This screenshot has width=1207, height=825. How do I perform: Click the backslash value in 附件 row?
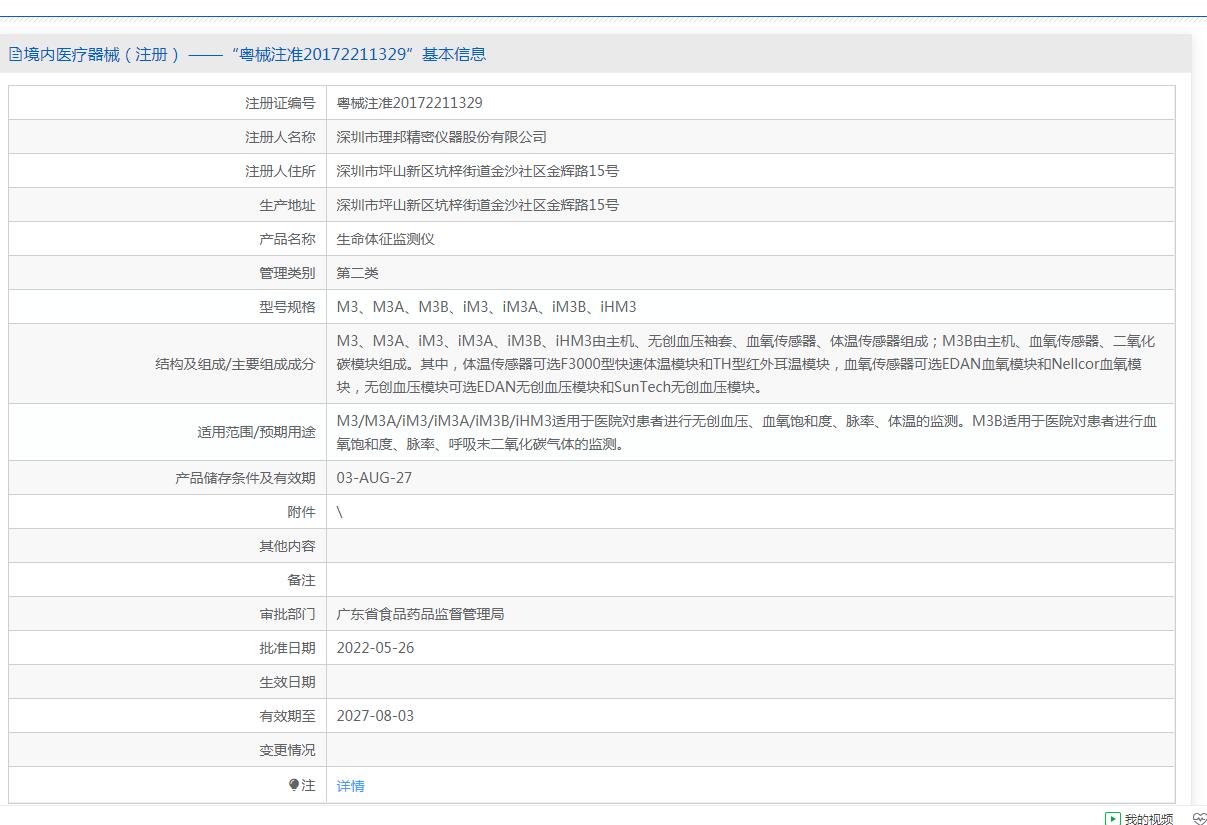coord(340,512)
